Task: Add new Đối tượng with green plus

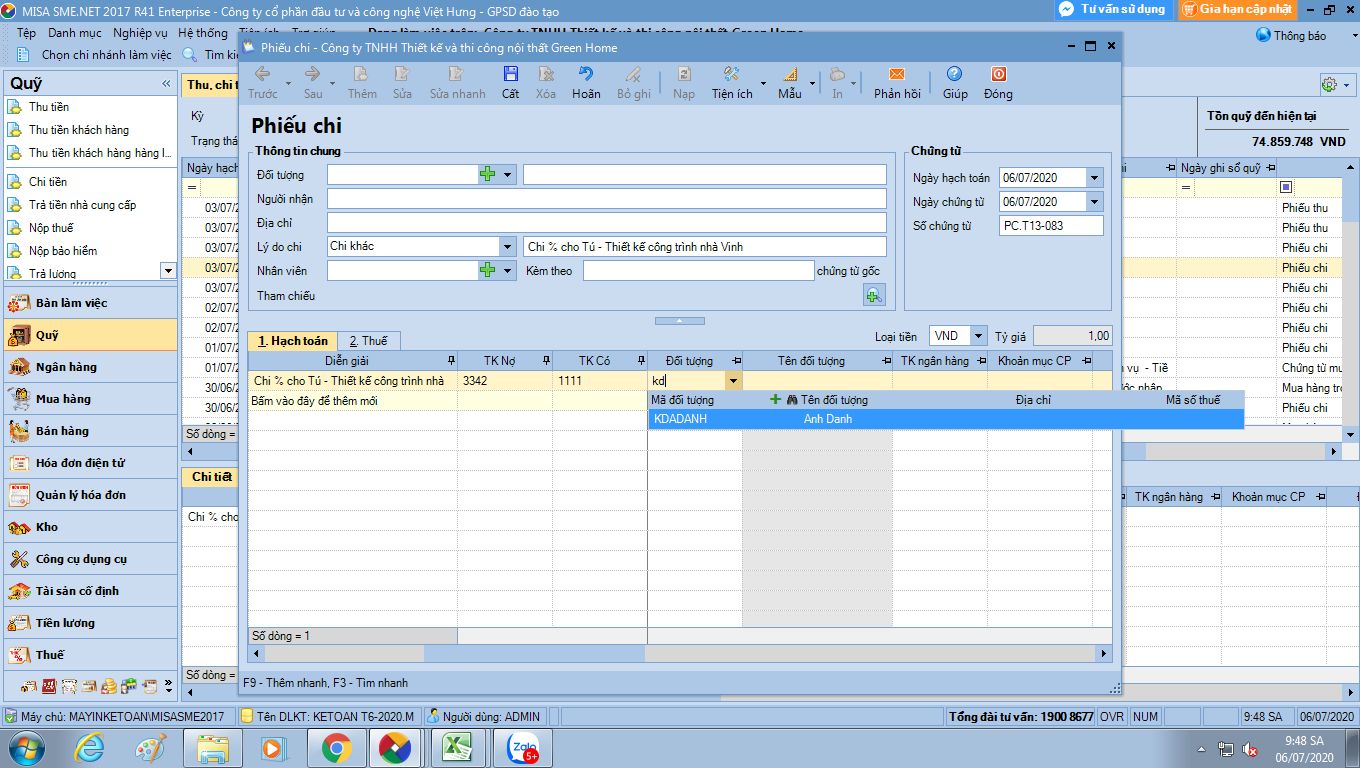Action: pos(488,175)
